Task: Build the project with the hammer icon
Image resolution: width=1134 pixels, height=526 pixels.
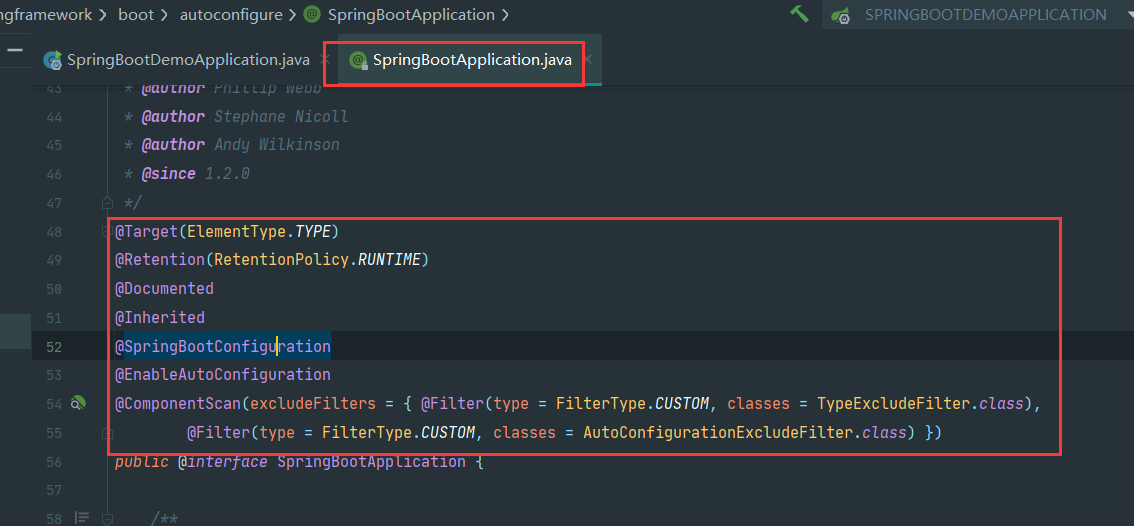Action: click(x=799, y=14)
